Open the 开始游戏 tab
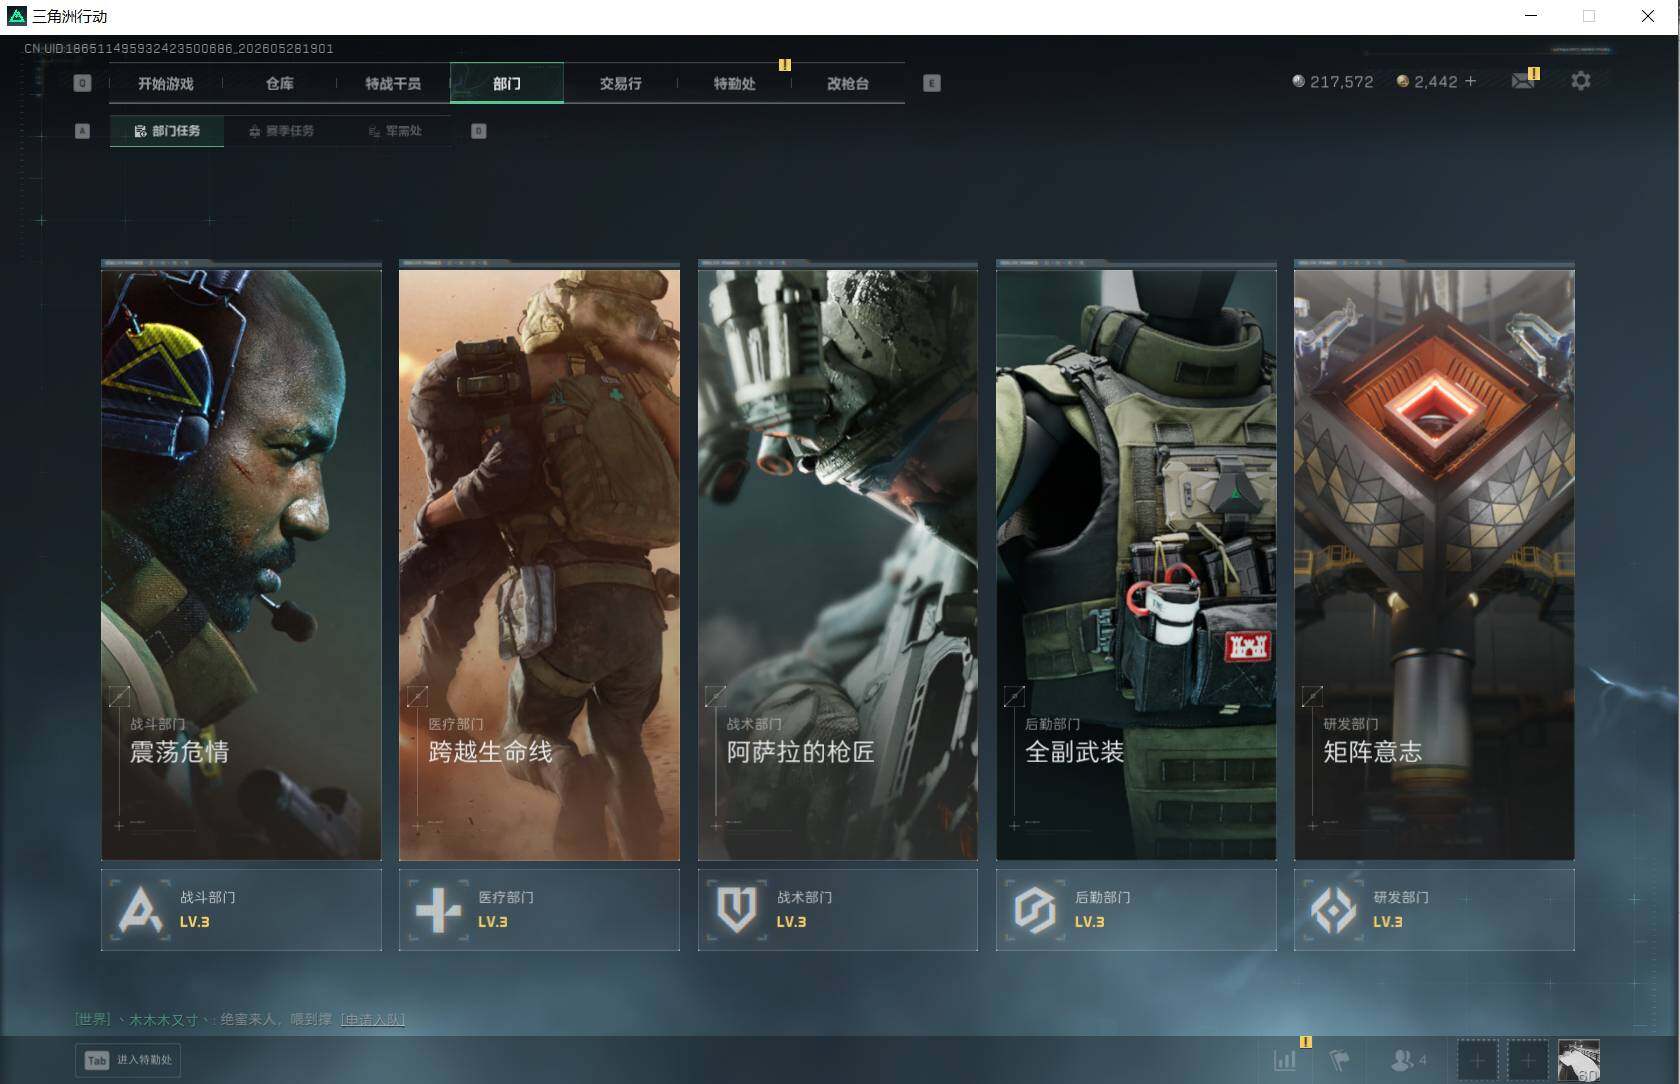This screenshot has height=1084, width=1680. (166, 83)
